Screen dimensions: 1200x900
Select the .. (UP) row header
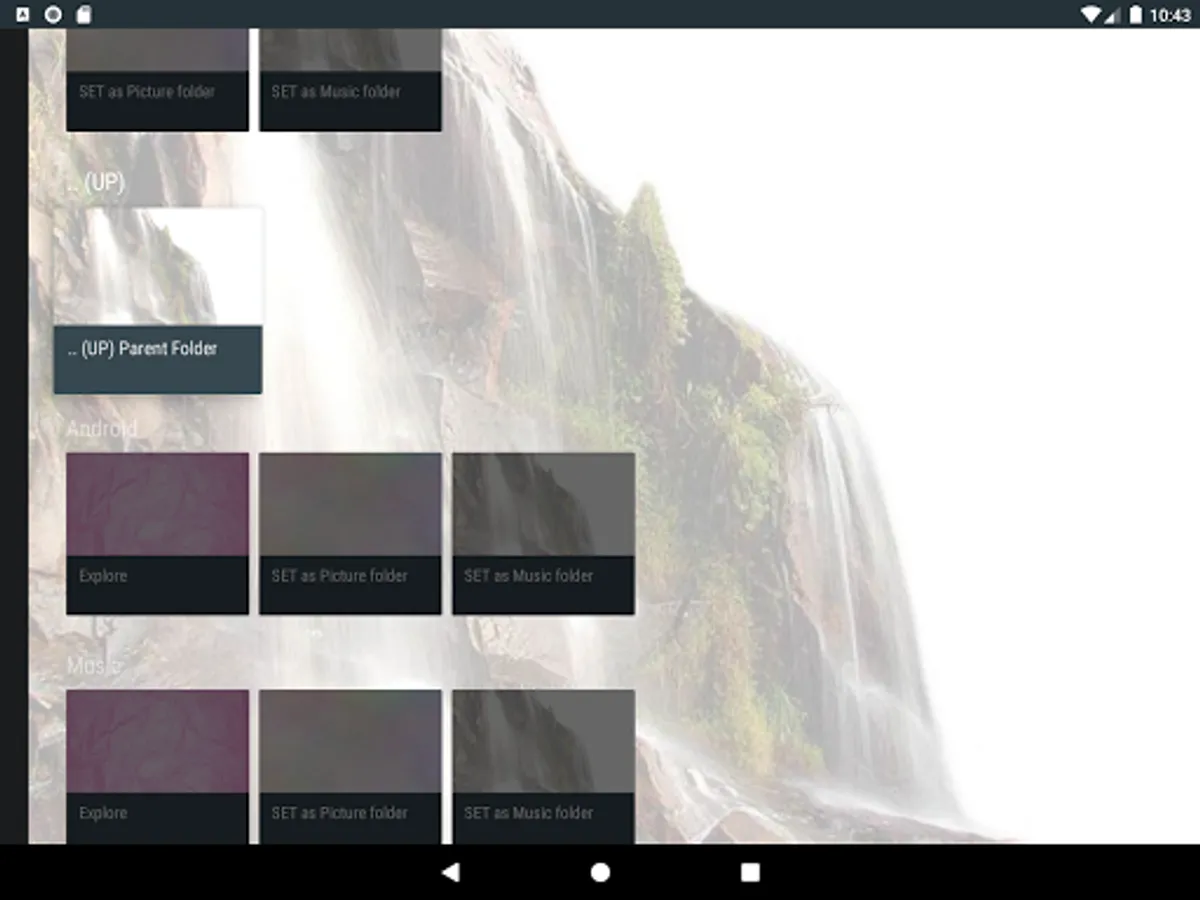[95, 184]
